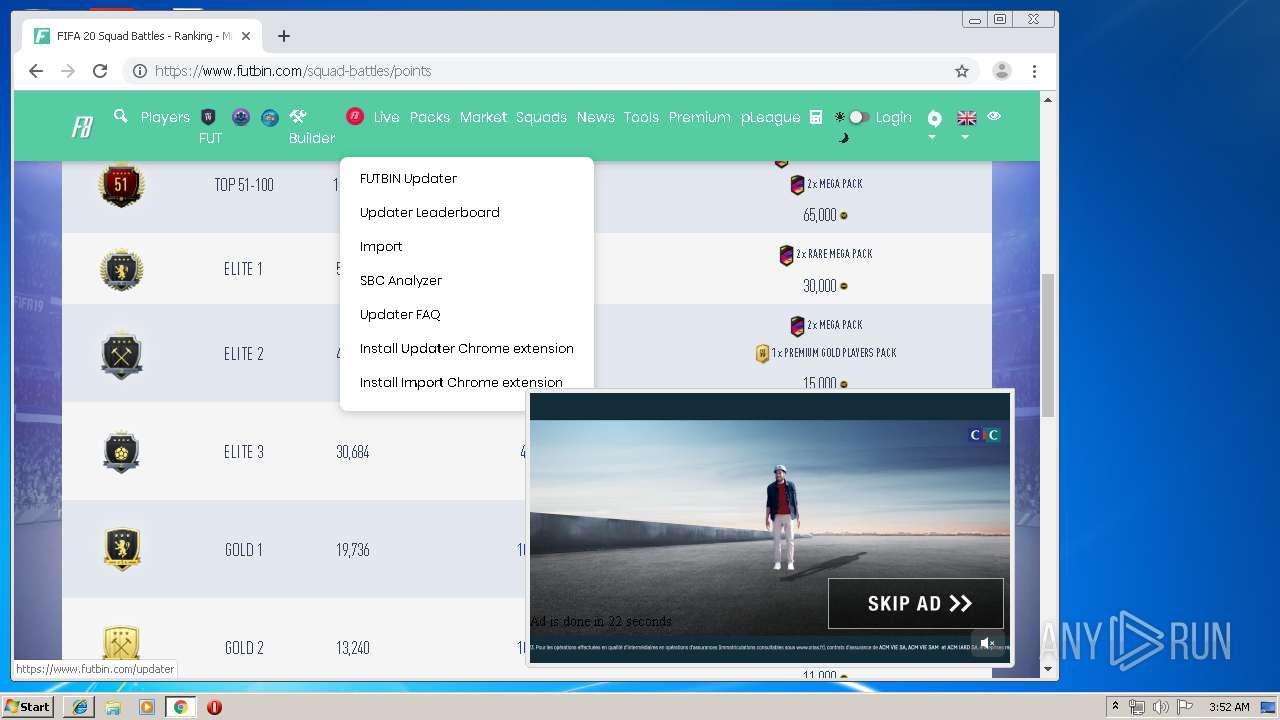Image resolution: width=1280 pixels, height=720 pixels.
Task: Open the taskbar media player icon
Action: pos(147,707)
